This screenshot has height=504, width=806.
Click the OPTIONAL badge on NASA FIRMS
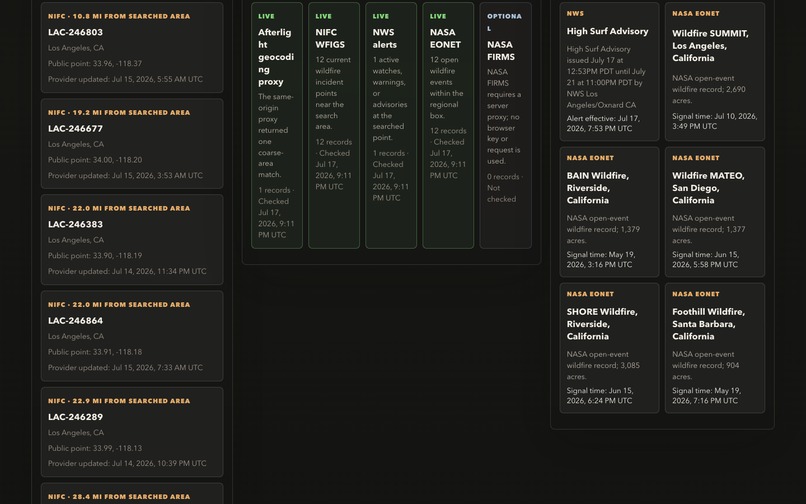504,22
